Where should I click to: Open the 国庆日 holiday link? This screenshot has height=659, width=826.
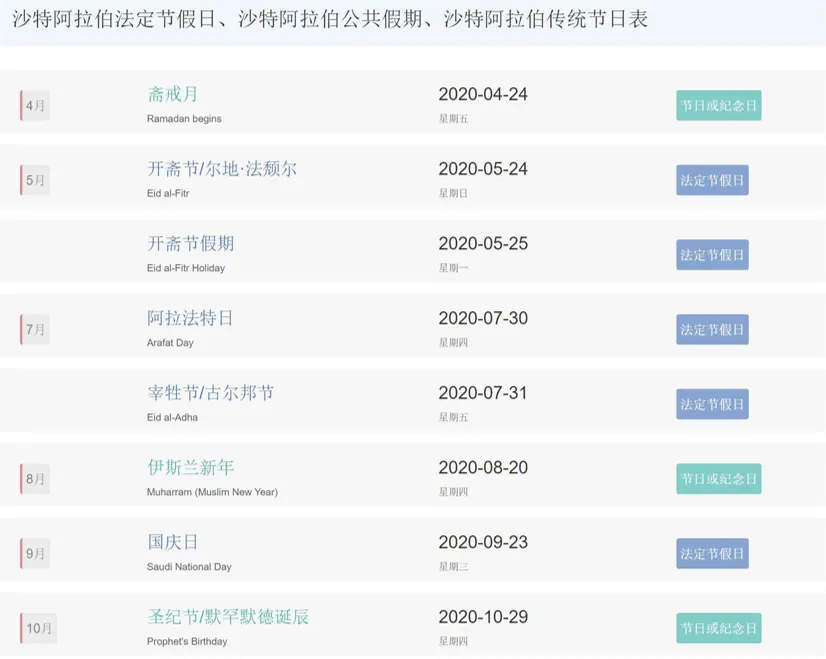tap(173, 542)
